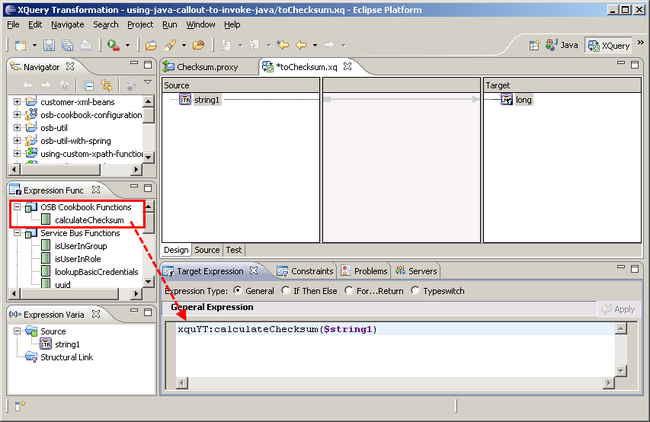Image resolution: width=650 pixels, height=422 pixels.
Task: Open the File menu
Action: tap(13, 25)
